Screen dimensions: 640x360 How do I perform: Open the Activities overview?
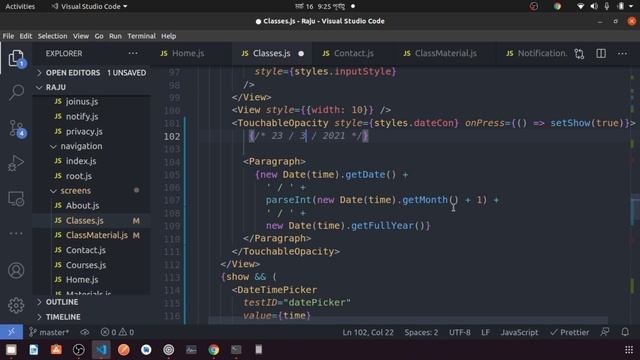[20, 7]
